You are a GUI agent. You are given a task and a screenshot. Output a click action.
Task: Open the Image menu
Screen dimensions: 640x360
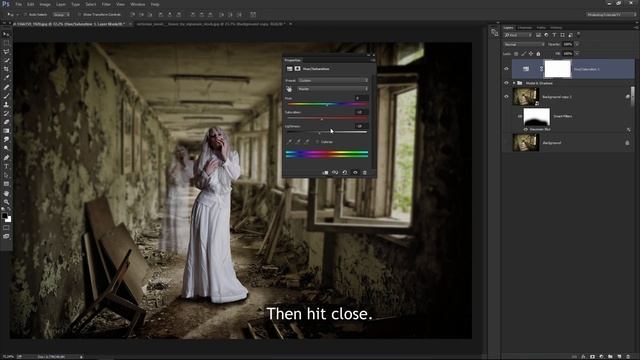(45, 4)
